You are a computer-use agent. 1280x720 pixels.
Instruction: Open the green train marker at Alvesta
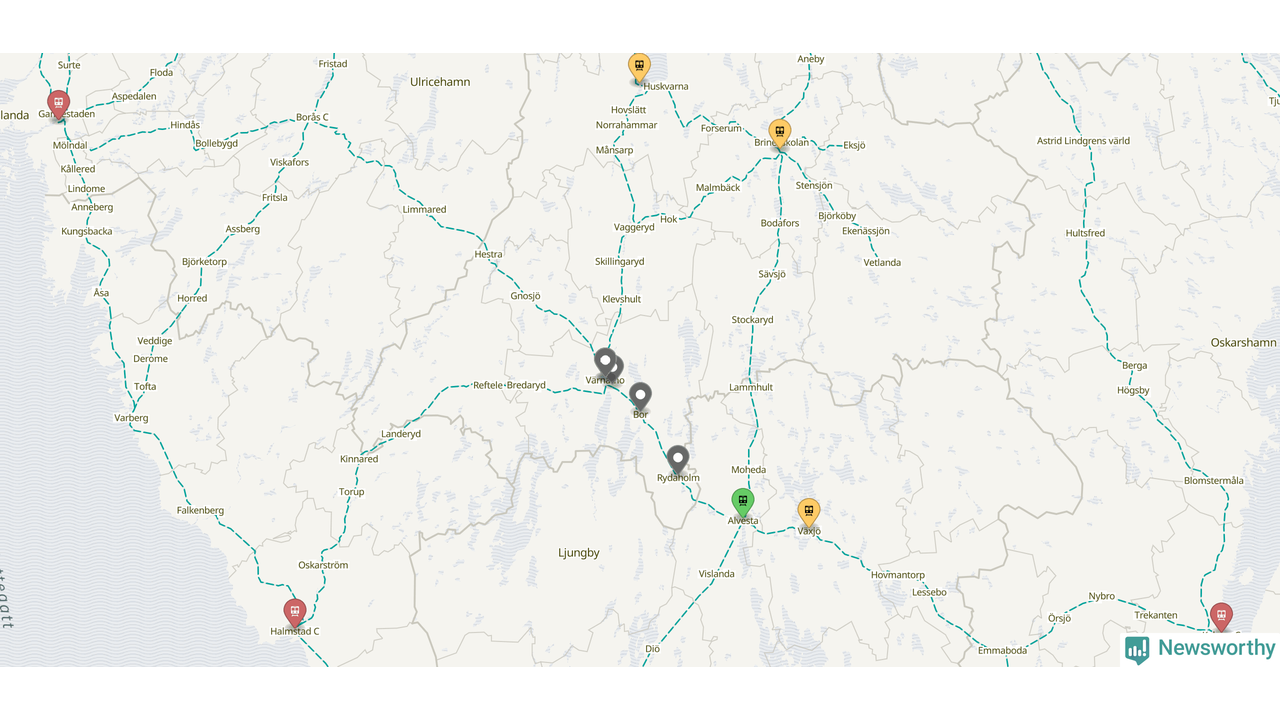click(742, 503)
